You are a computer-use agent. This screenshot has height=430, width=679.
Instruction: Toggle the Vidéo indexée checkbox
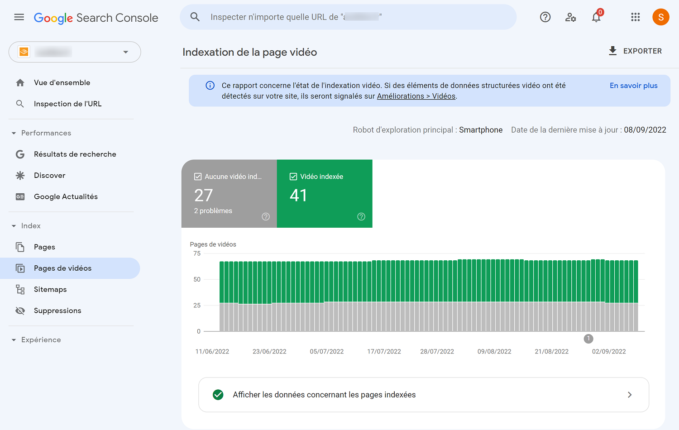[x=292, y=176]
